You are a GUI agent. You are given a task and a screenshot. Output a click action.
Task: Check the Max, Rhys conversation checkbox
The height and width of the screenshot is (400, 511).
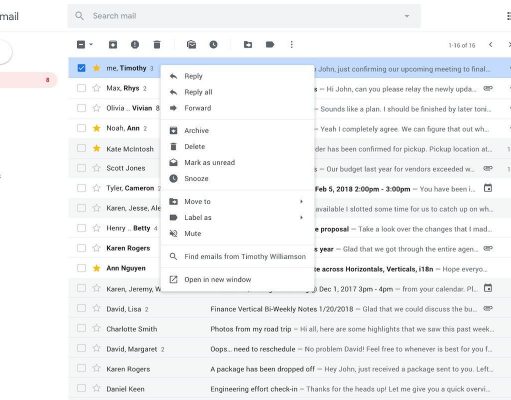click(81, 88)
